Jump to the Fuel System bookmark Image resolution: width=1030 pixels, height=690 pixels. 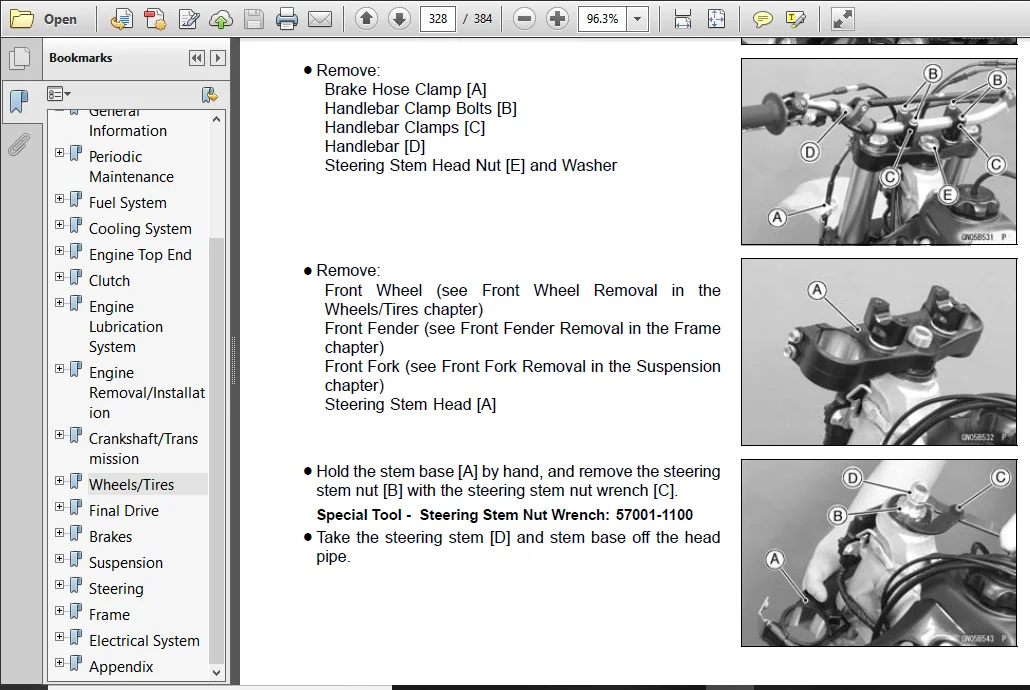(127, 203)
